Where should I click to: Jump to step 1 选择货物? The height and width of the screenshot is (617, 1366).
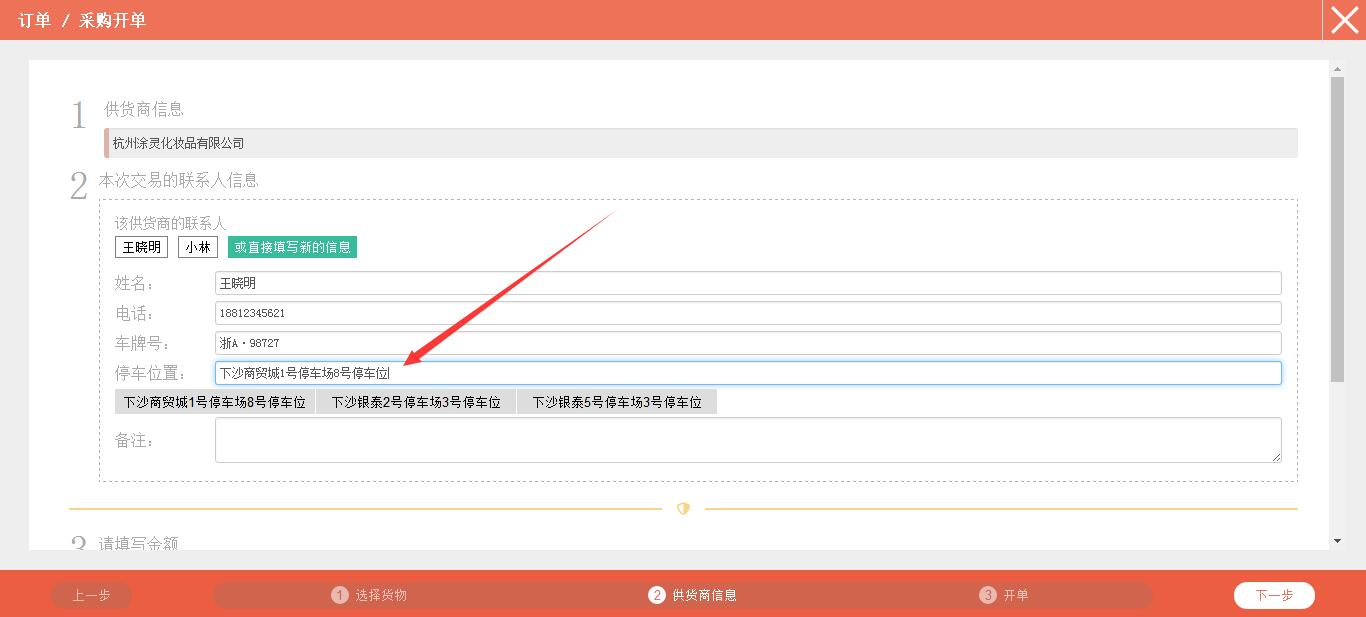coord(370,596)
